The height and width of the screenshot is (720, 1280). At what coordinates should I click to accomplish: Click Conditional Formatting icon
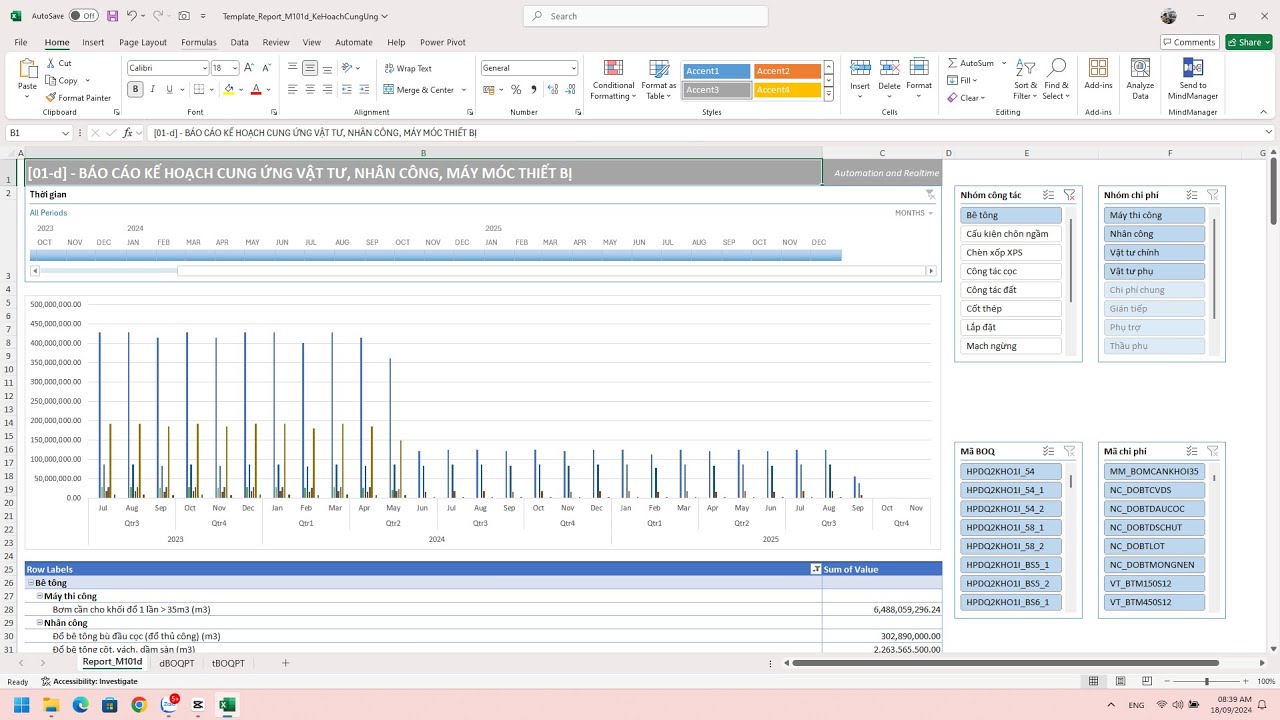613,68
